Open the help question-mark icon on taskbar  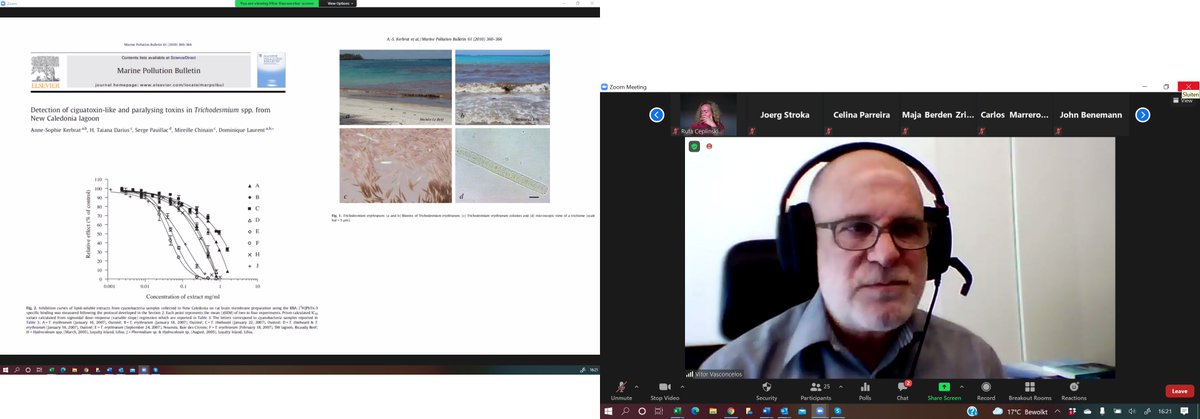click(971, 411)
